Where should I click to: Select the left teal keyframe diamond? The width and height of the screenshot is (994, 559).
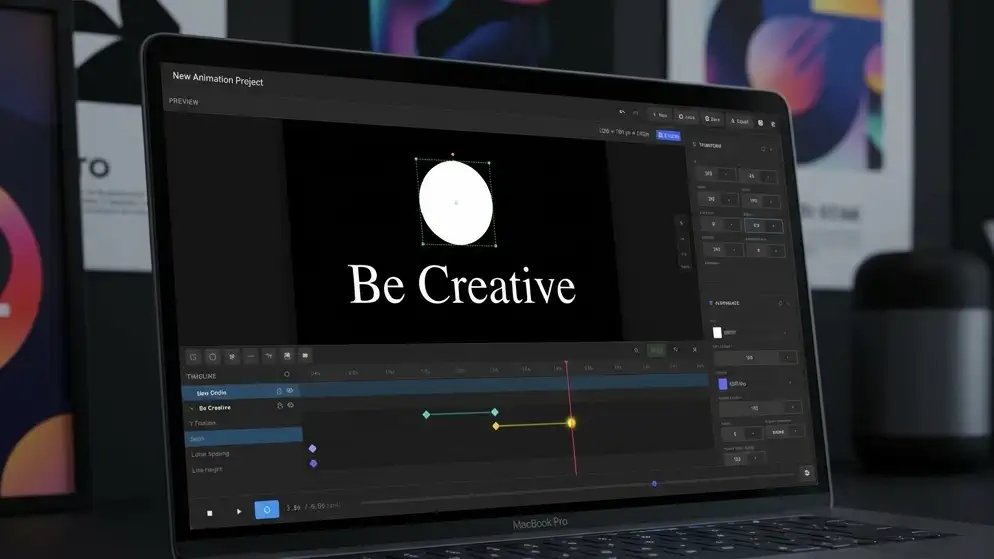click(x=427, y=414)
